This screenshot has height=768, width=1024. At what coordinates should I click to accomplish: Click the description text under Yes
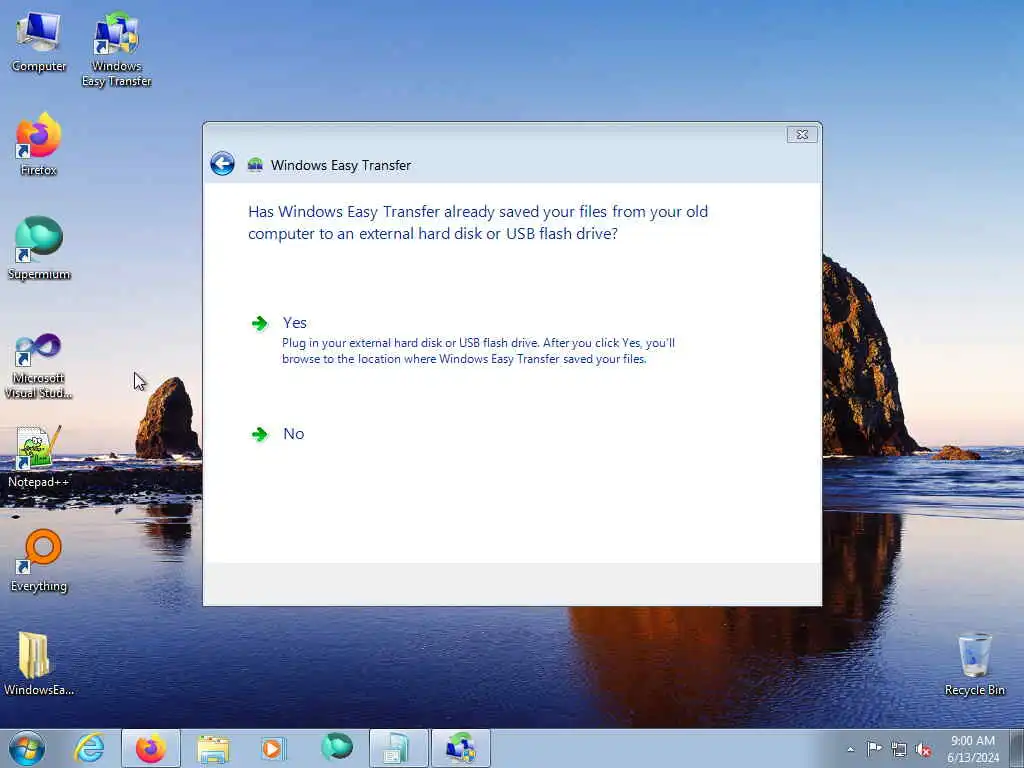pyautogui.click(x=478, y=351)
